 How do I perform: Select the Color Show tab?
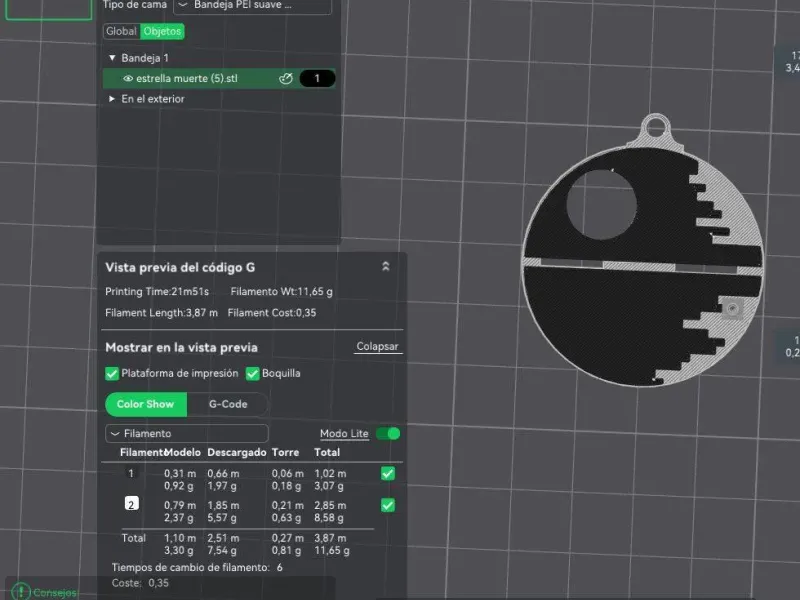click(x=146, y=404)
